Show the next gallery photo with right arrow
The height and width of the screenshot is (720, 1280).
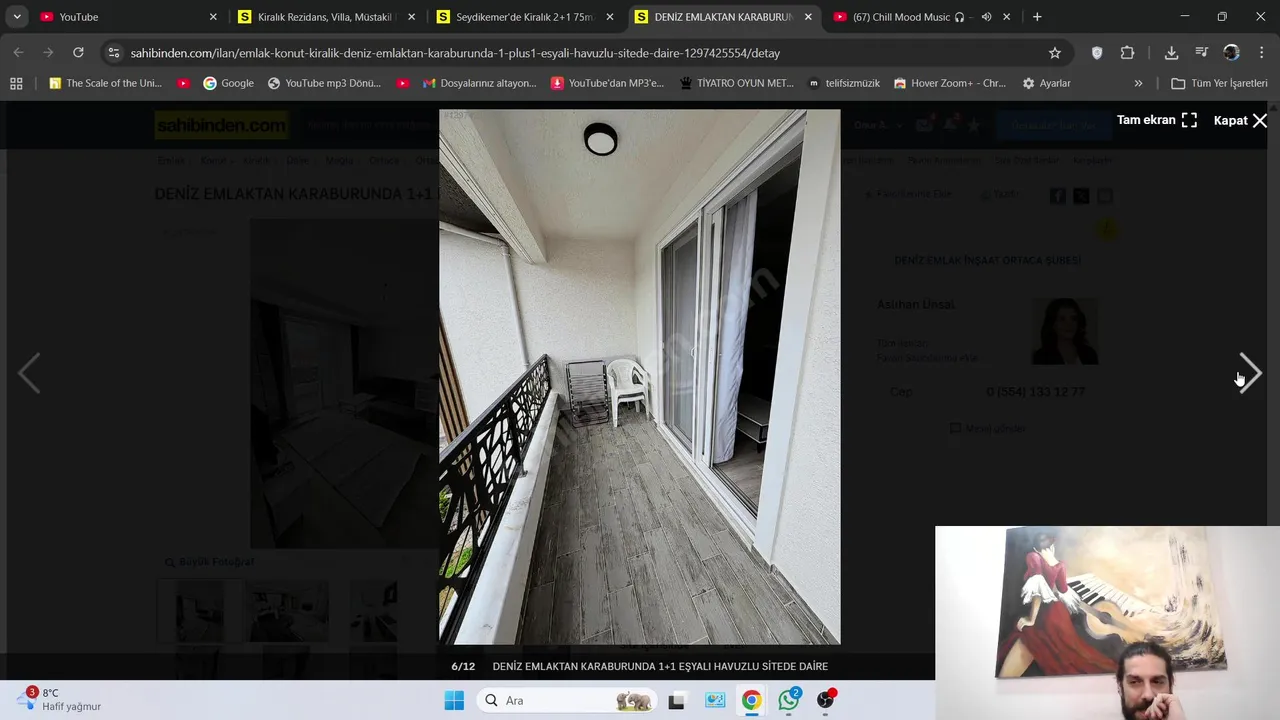click(1250, 373)
